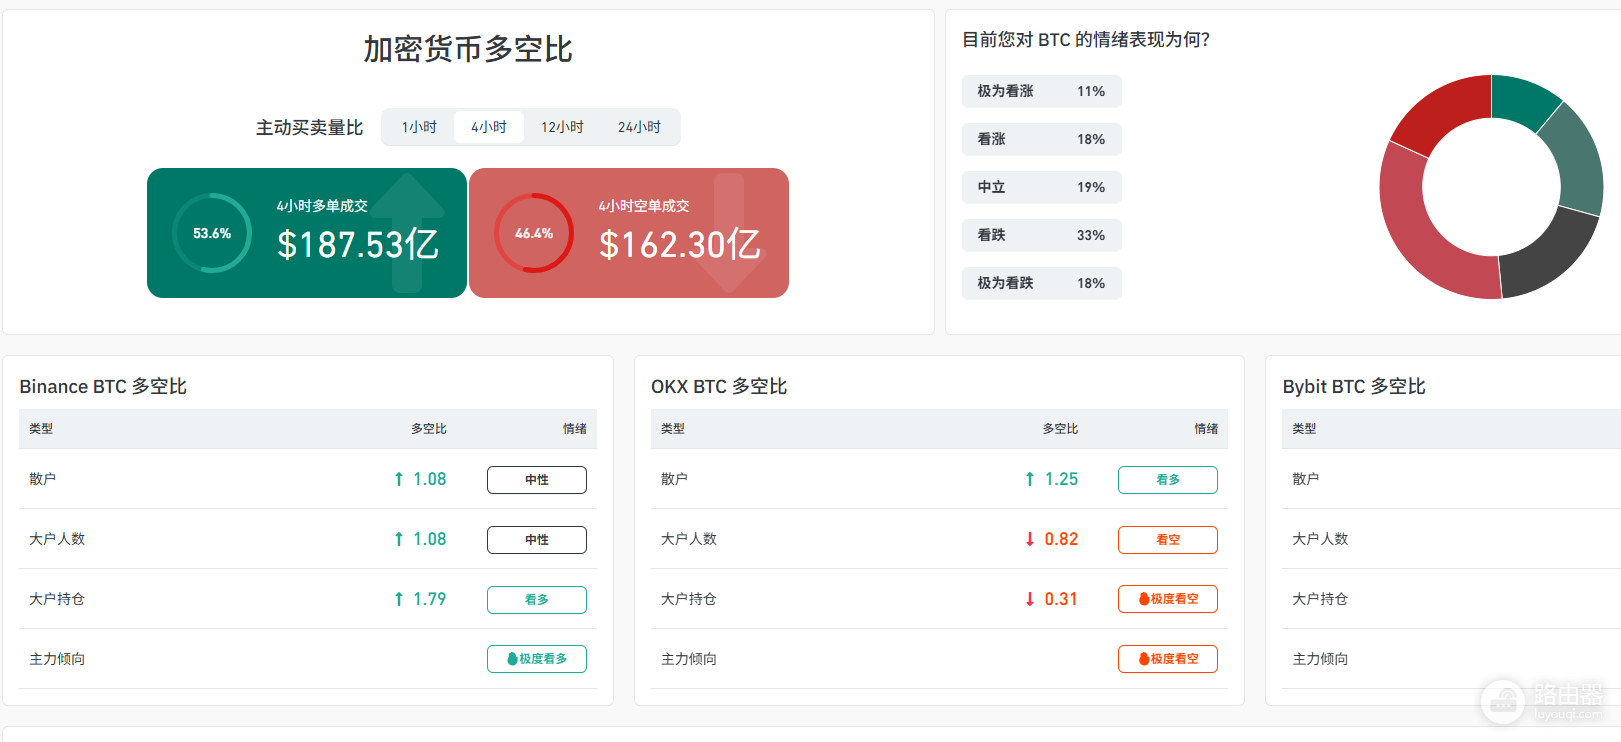Click Binance table 多空比 column header
This screenshot has width=1621, height=742.
click(x=429, y=429)
